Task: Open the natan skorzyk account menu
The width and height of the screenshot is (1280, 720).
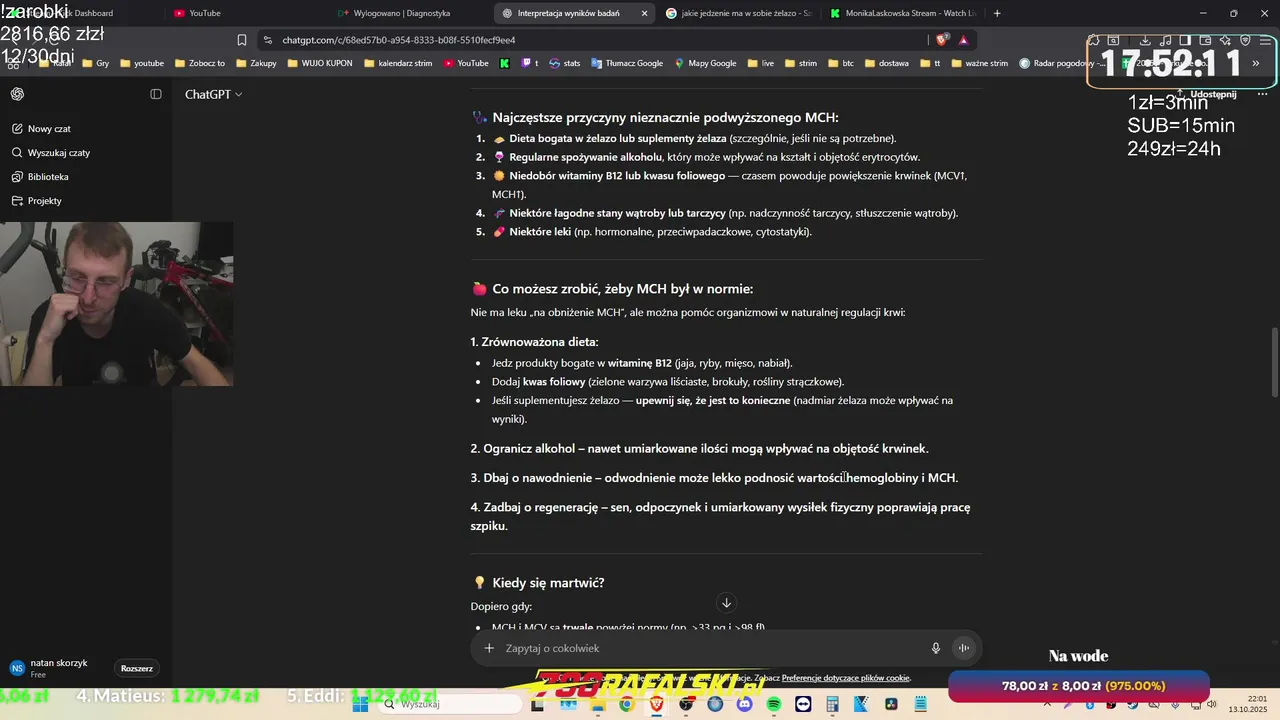Action: [60, 668]
